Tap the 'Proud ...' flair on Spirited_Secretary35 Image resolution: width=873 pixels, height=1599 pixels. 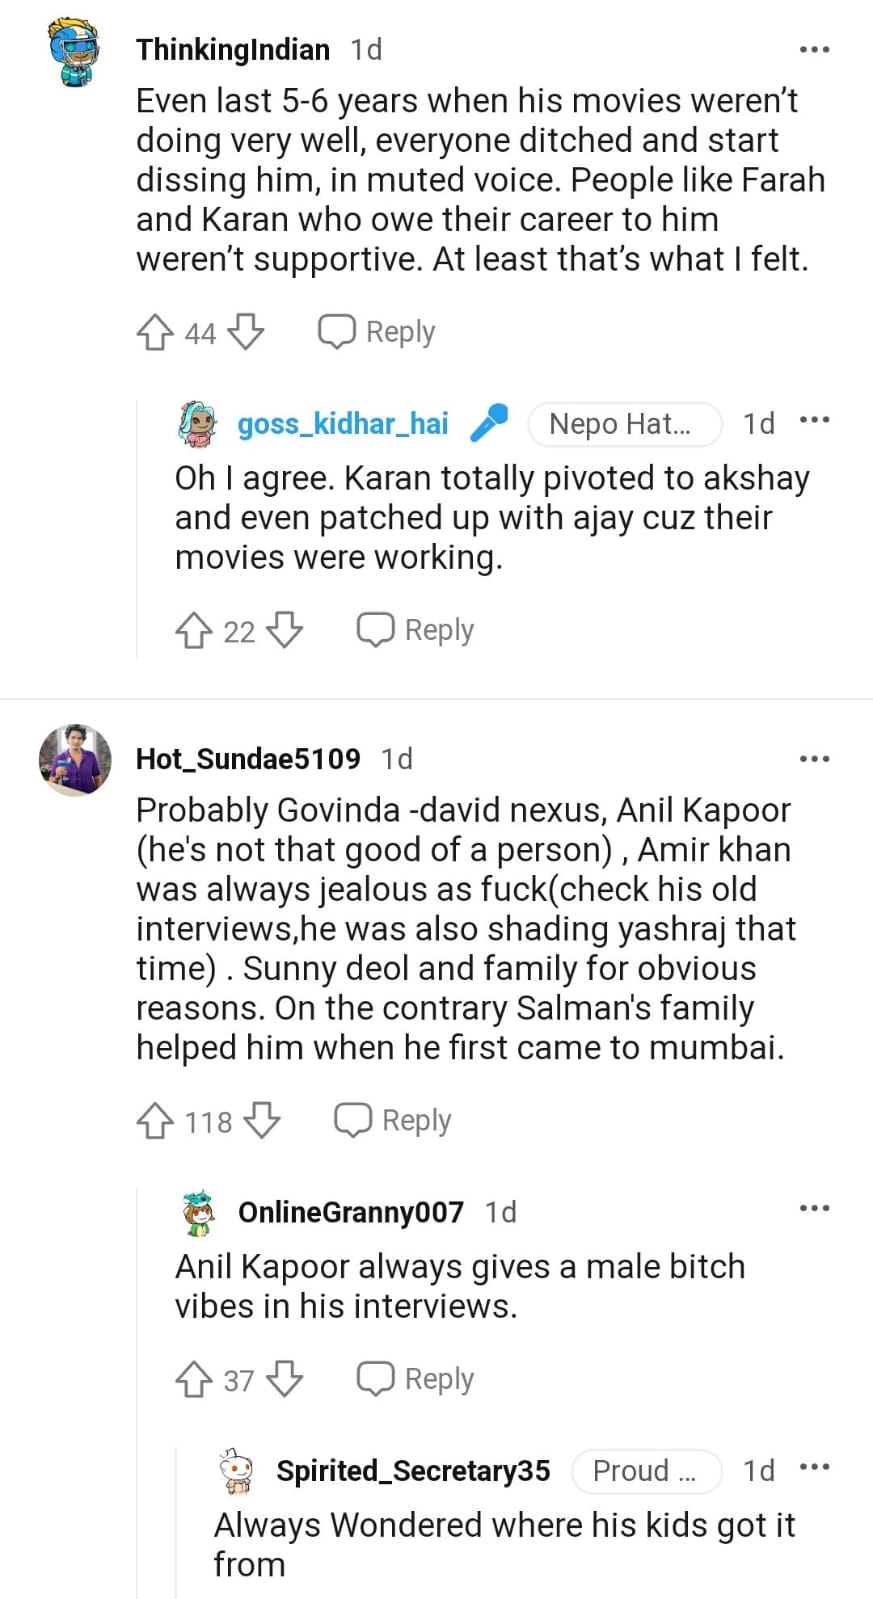pos(645,1471)
